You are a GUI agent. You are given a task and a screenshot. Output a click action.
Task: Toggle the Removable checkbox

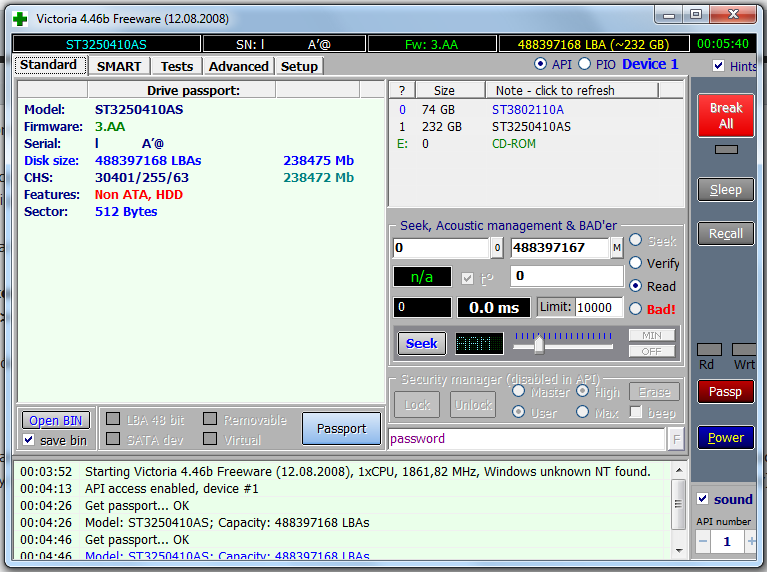pos(210,419)
